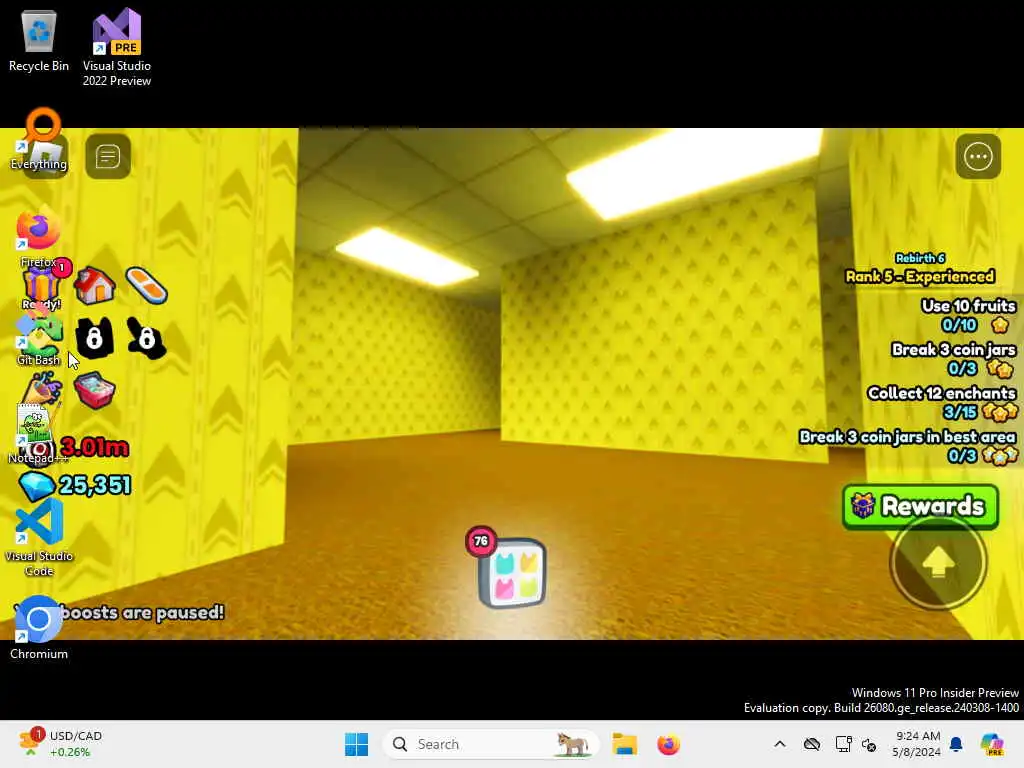Click the red house home icon
1024x768 pixels.
95,285
